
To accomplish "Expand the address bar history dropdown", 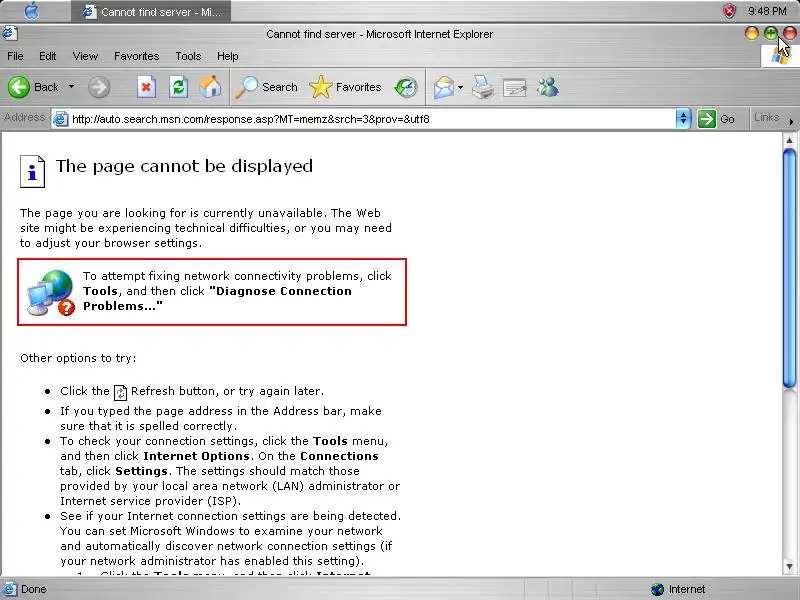I will click(x=683, y=119).
